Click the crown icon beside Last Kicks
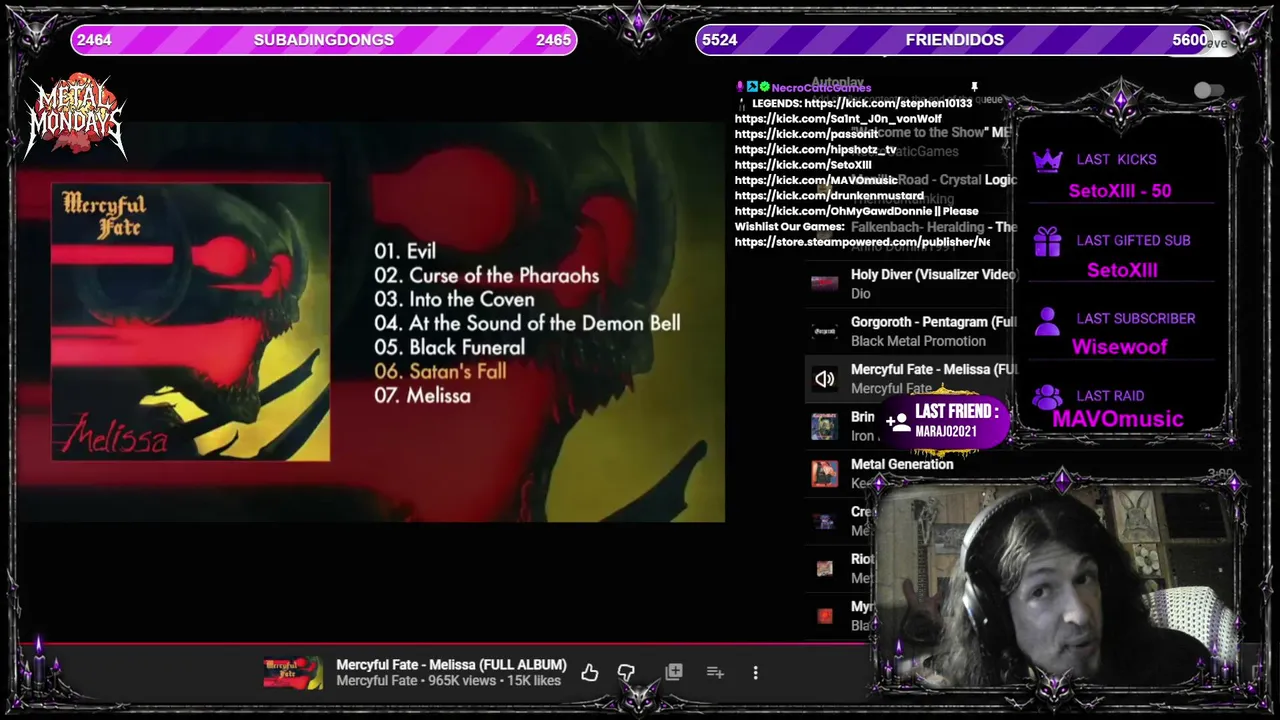 [x=1047, y=160]
